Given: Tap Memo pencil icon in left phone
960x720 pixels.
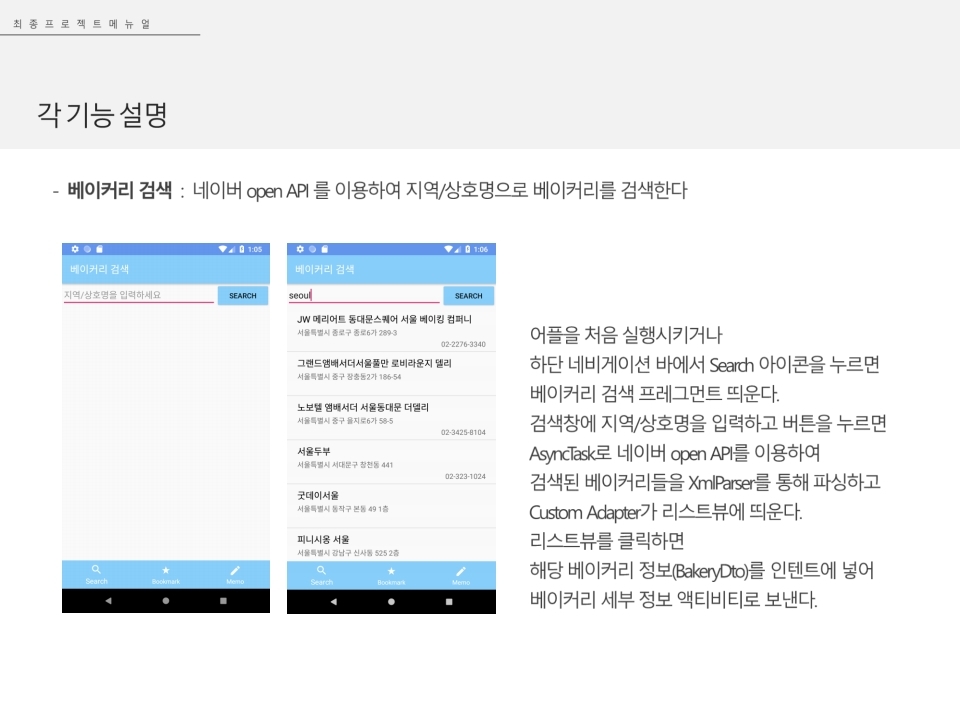Looking at the screenshot, I should click(x=235, y=570).
